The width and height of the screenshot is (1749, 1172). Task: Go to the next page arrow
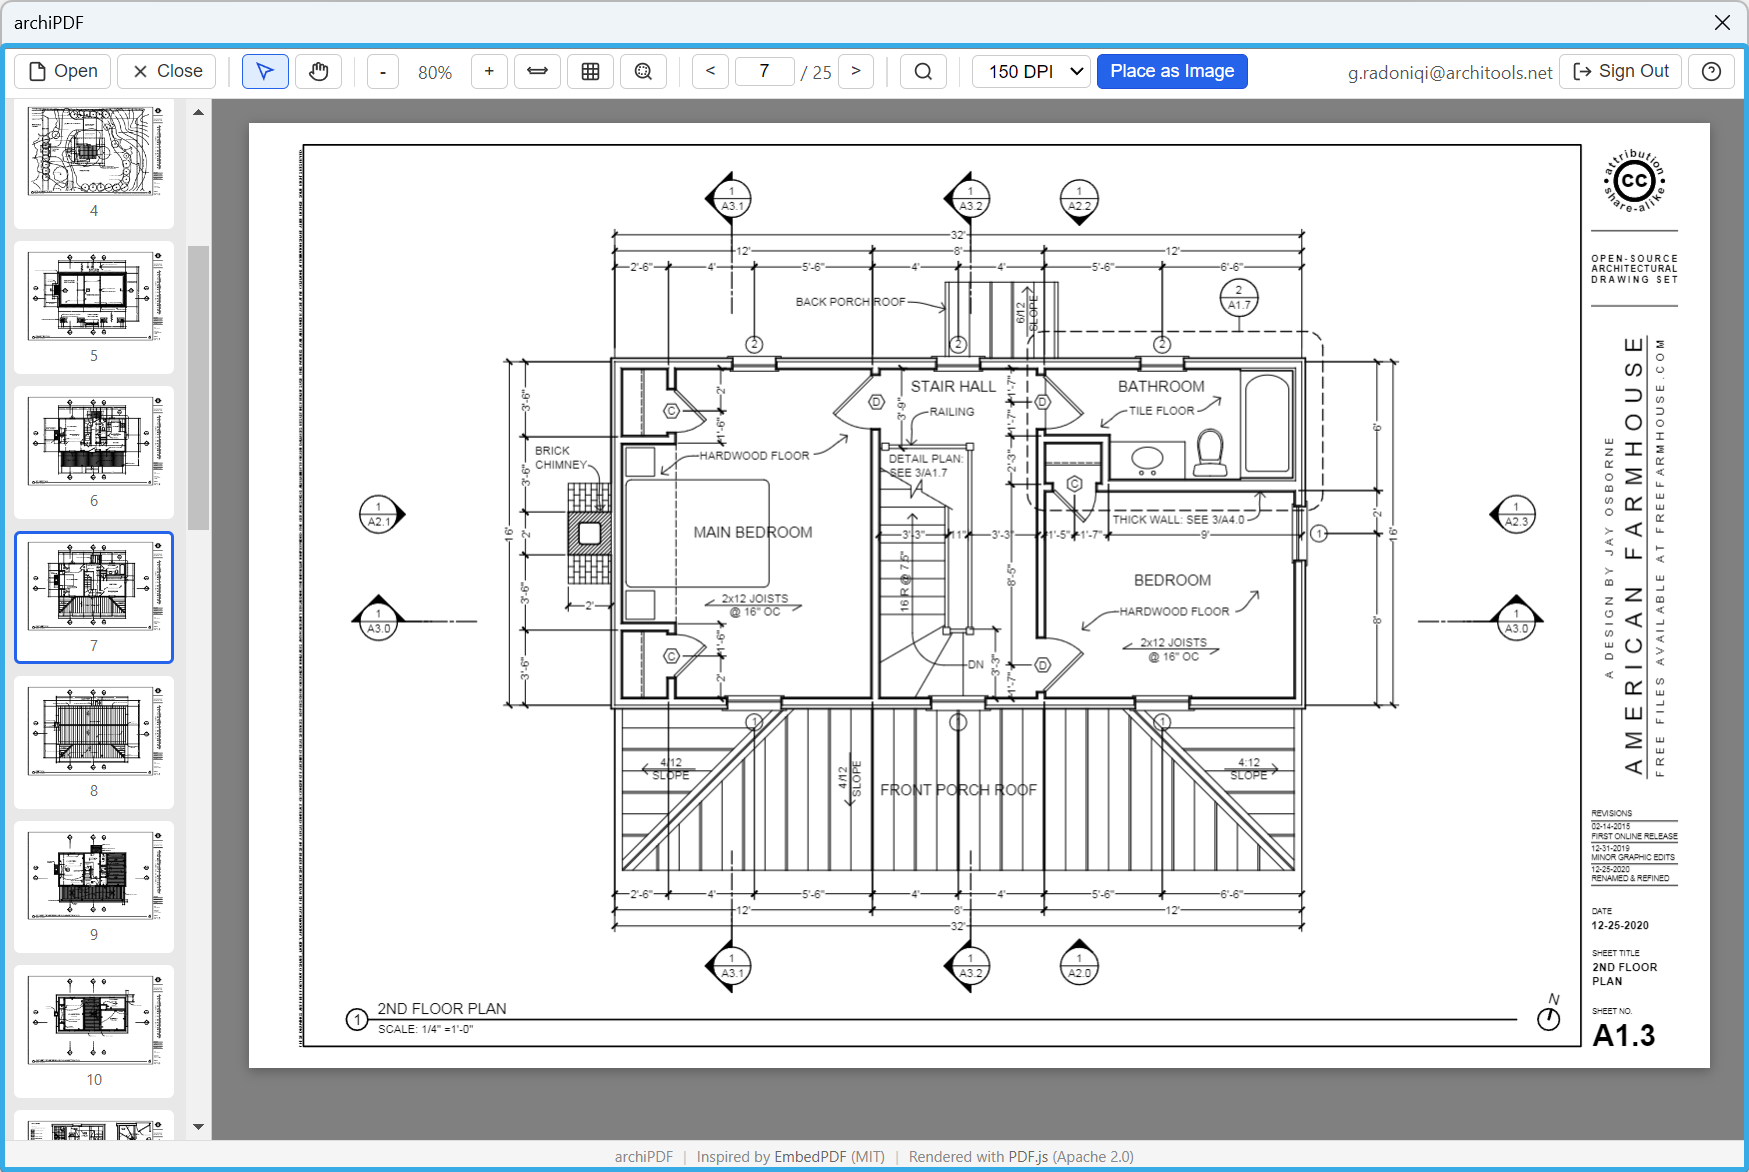click(856, 71)
